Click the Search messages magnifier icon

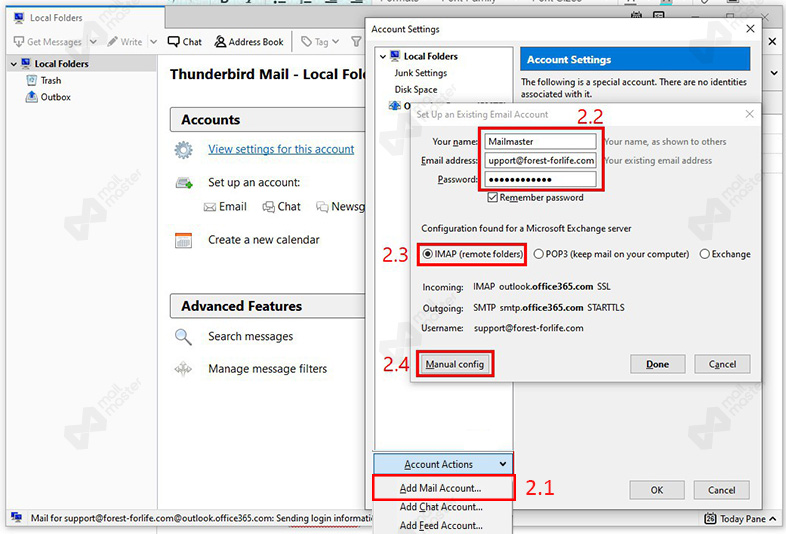click(183, 337)
